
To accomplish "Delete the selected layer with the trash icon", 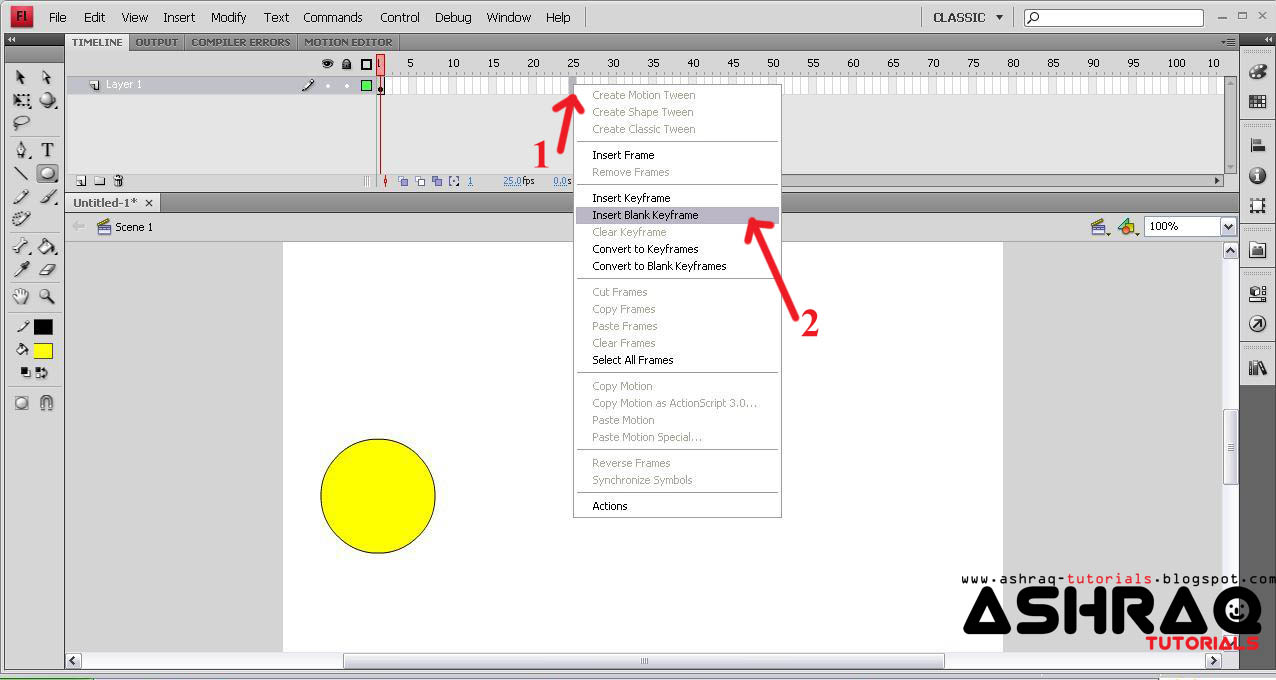I will 118,180.
